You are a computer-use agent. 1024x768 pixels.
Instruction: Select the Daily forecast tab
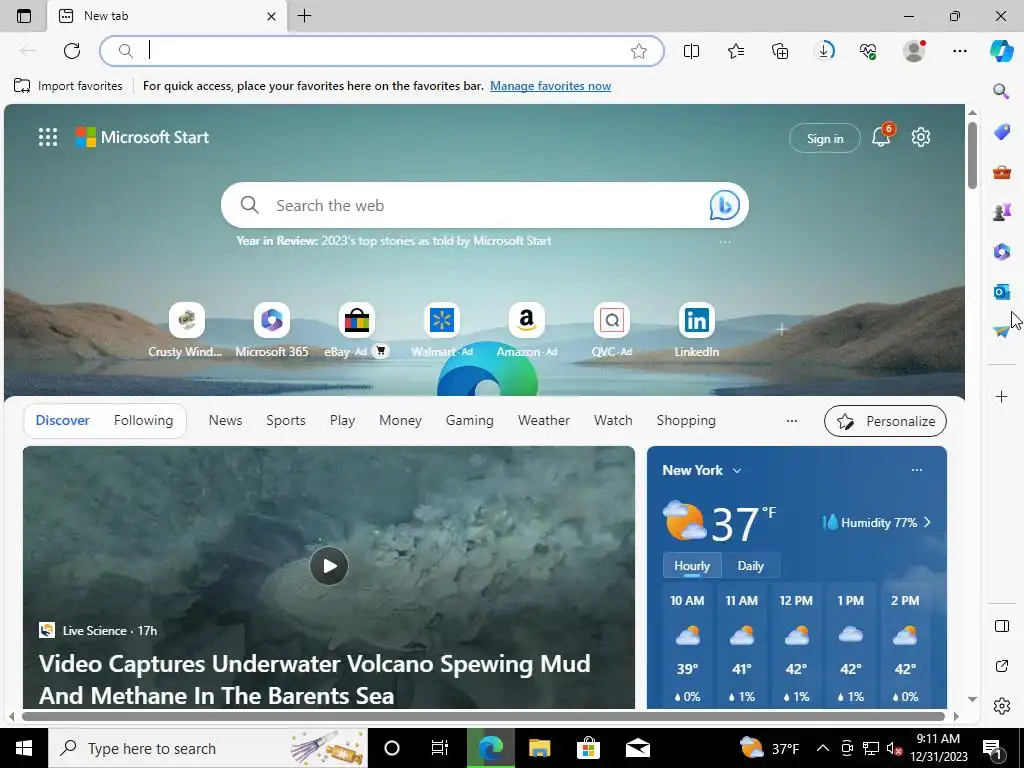coord(750,566)
